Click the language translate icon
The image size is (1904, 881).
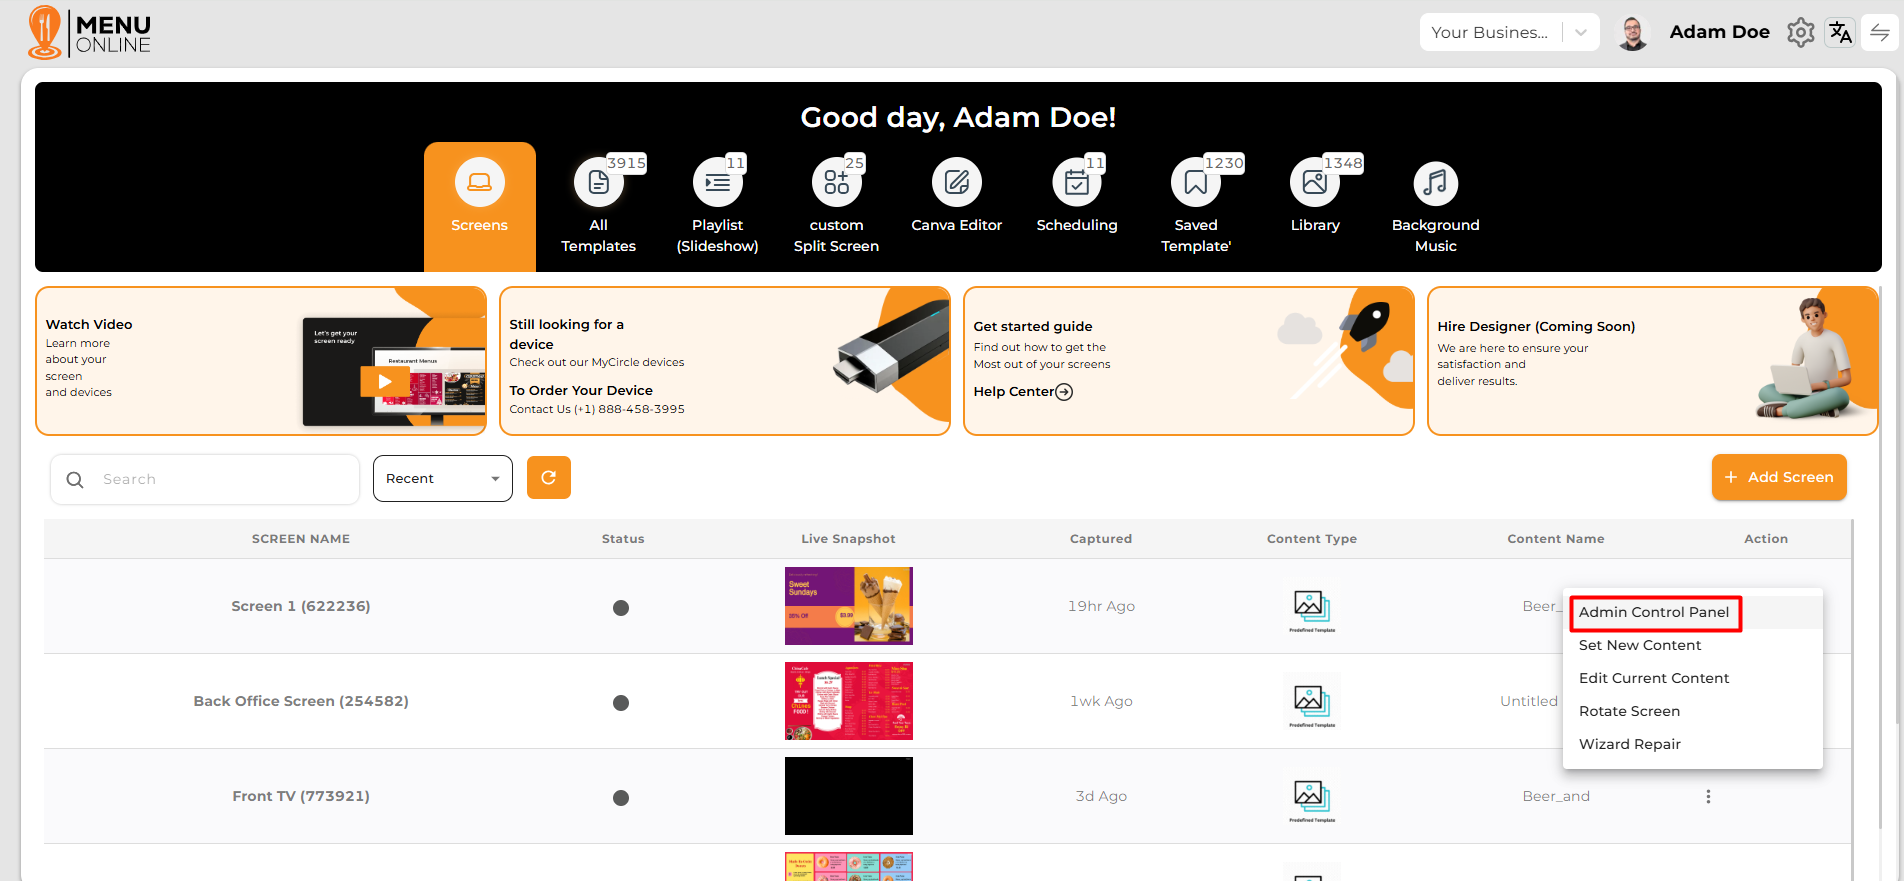coord(1840,33)
